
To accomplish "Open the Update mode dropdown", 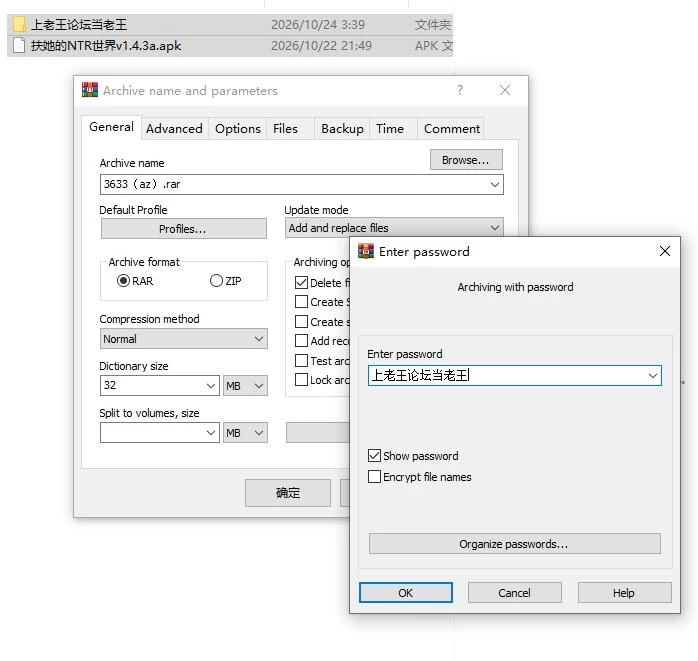I will click(x=394, y=228).
